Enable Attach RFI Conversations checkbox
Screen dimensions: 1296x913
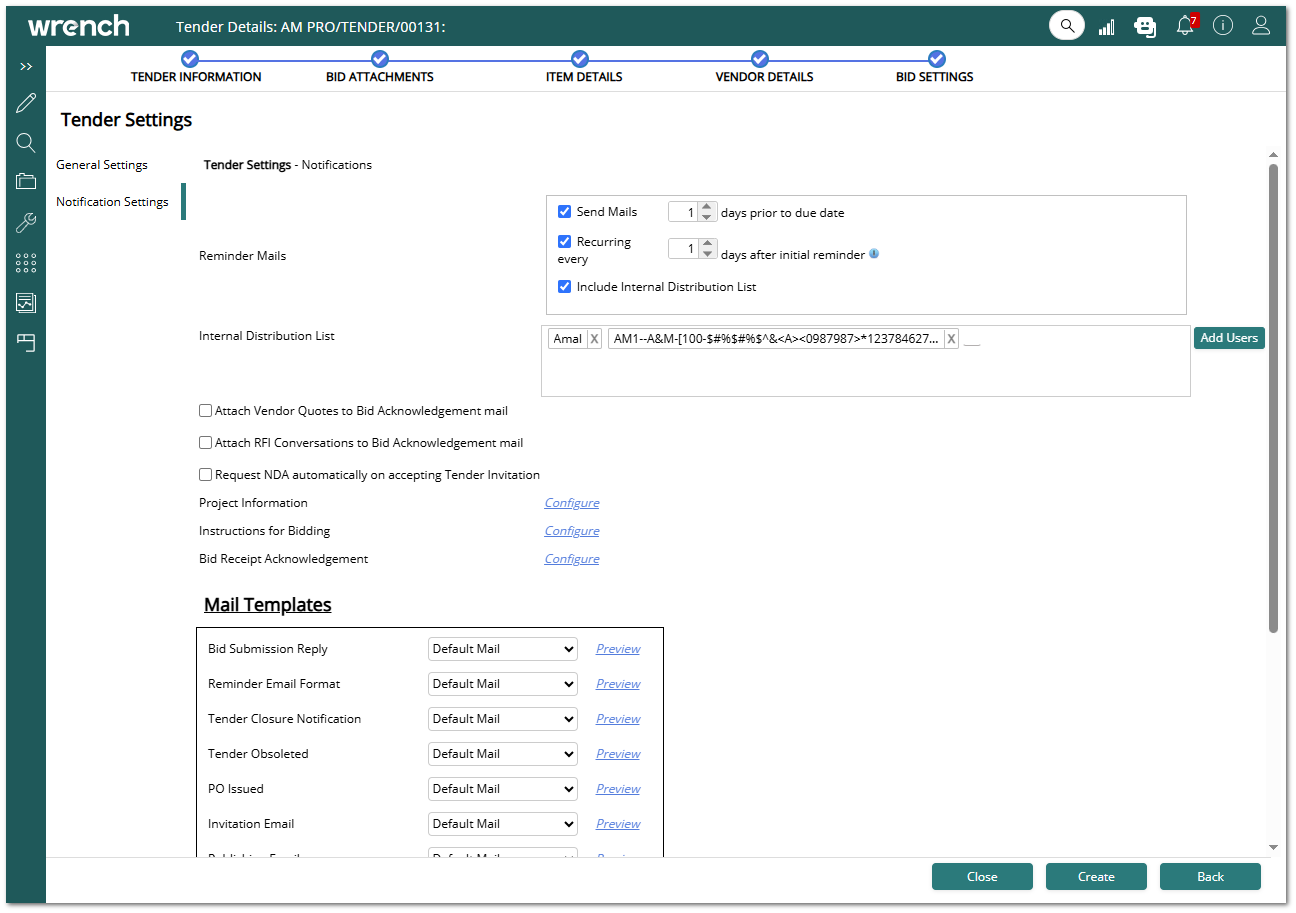(205, 443)
